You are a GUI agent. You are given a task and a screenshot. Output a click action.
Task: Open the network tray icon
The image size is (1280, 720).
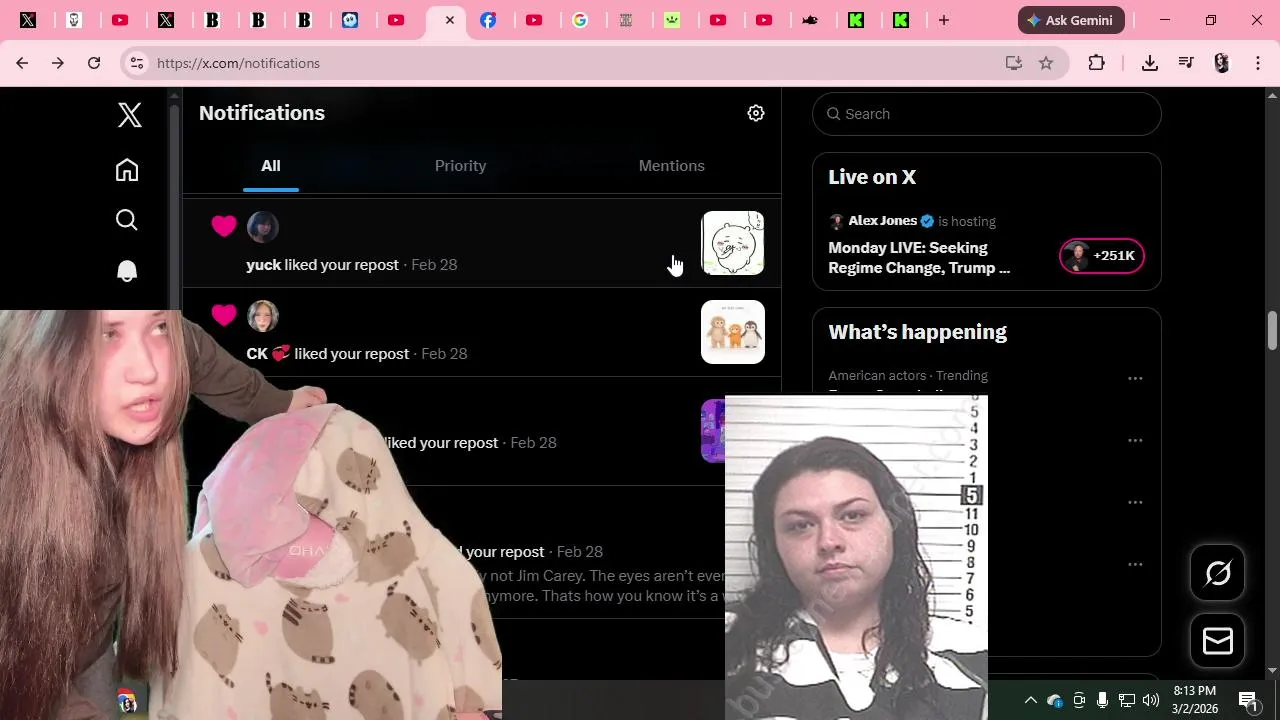pyautogui.click(x=1127, y=700)
